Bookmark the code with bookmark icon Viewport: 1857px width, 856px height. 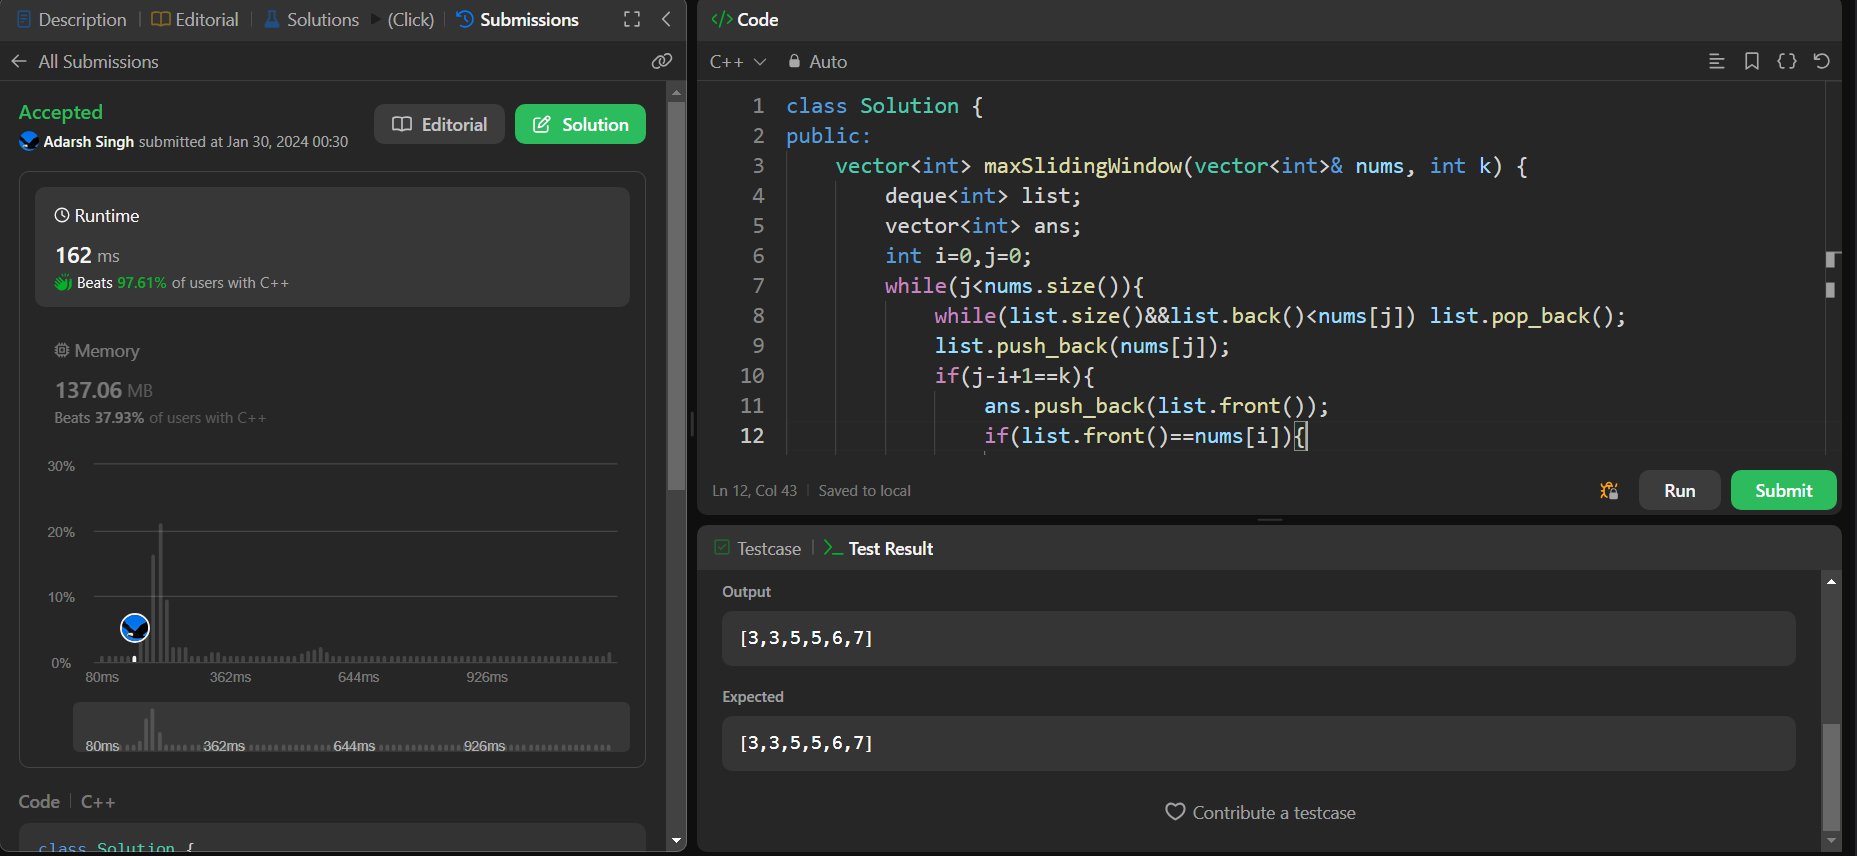click(1751, 61)
